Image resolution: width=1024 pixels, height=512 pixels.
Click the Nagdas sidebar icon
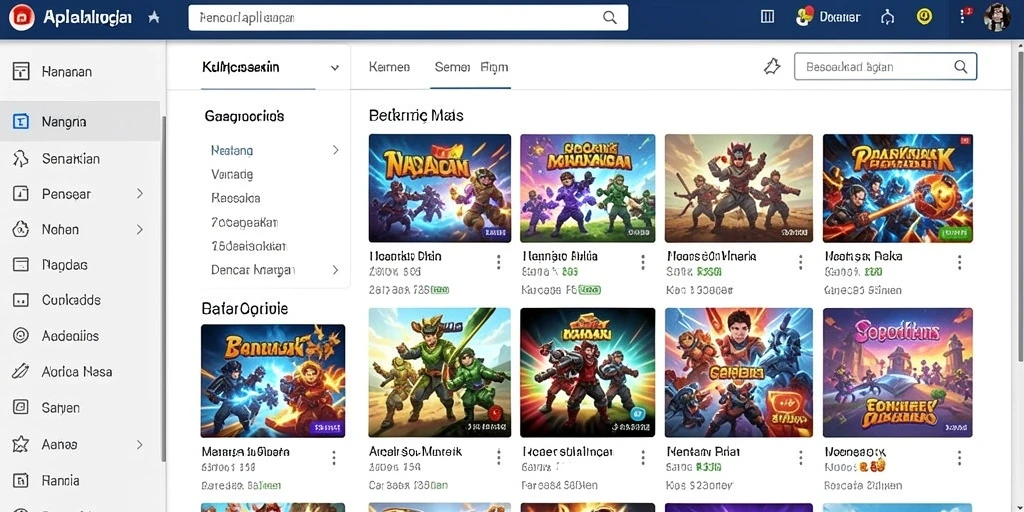click(21, 264)
